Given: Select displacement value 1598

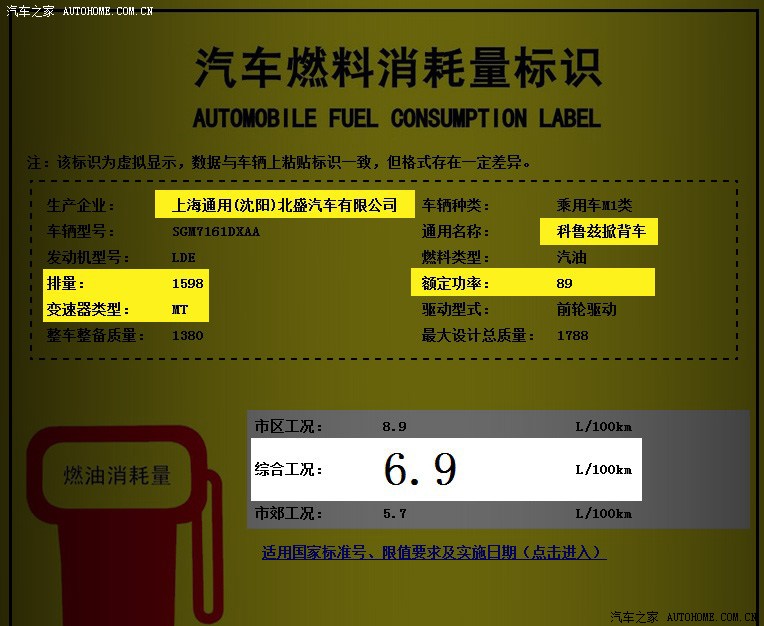Looking at the screenshot, I should (188, 284).
